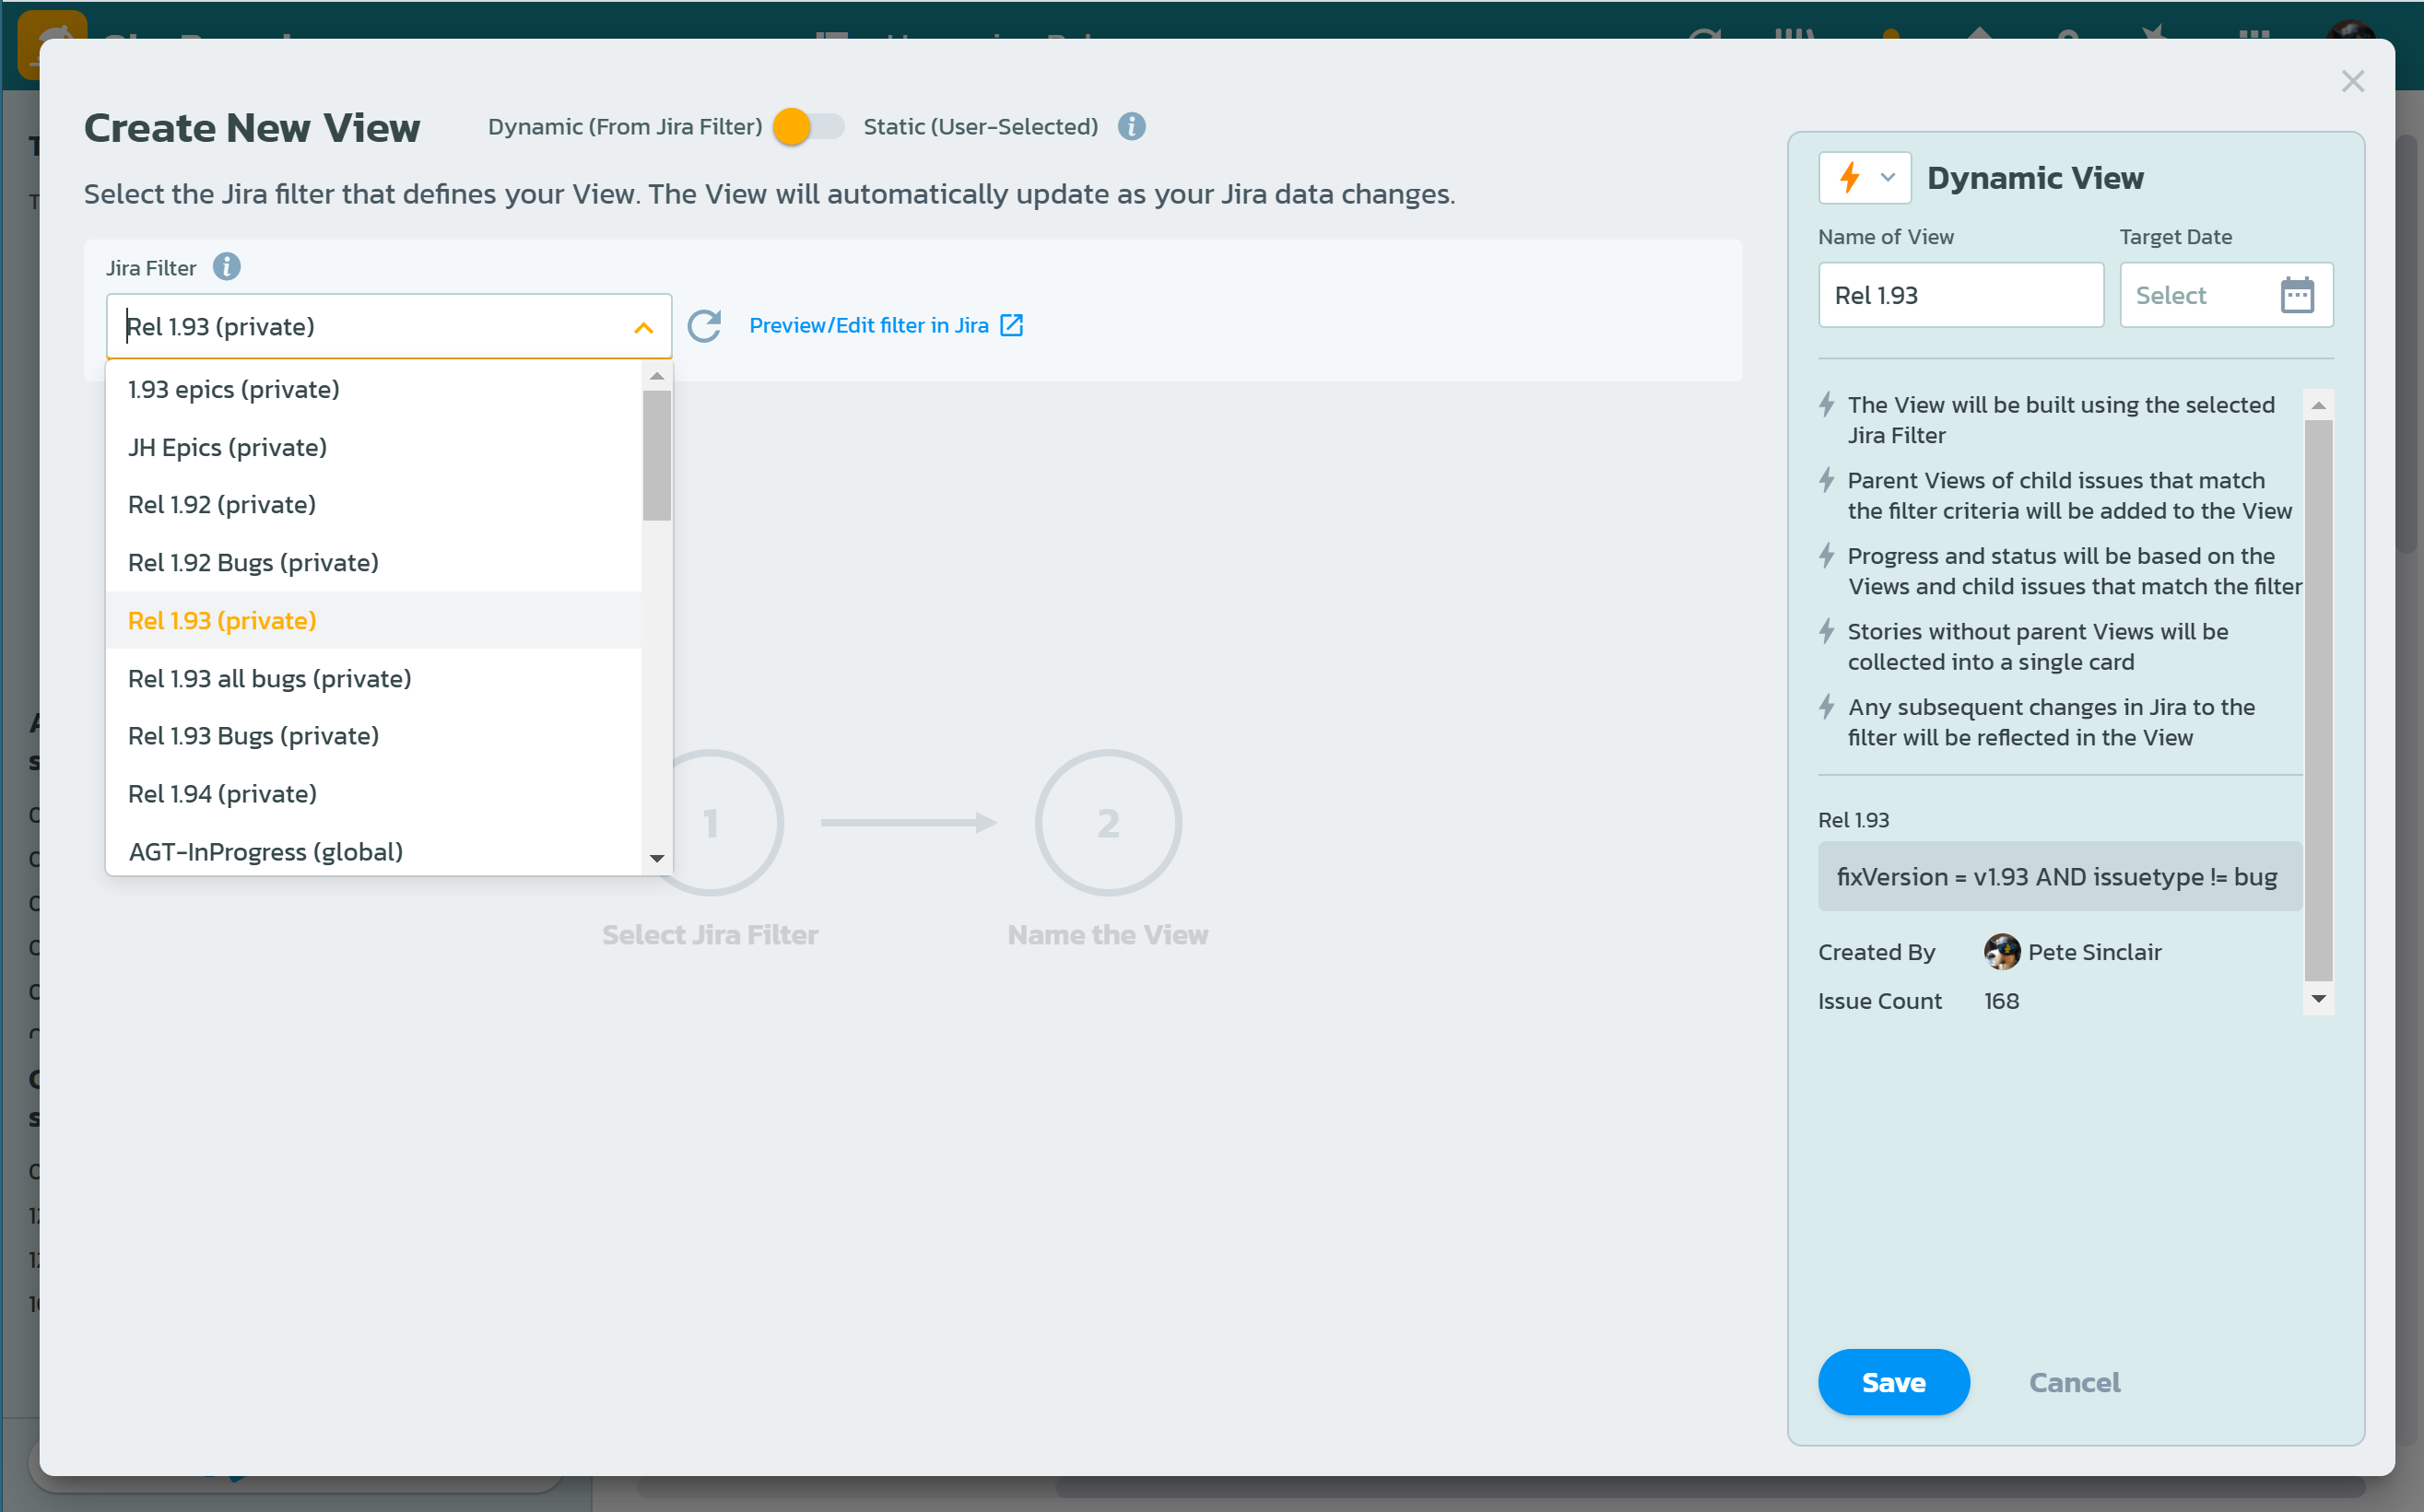The width and height of the screenshot is (2424, 1512).
Task: Click external-link icon after Preview/Edit filter
Action: (1011, 325)
